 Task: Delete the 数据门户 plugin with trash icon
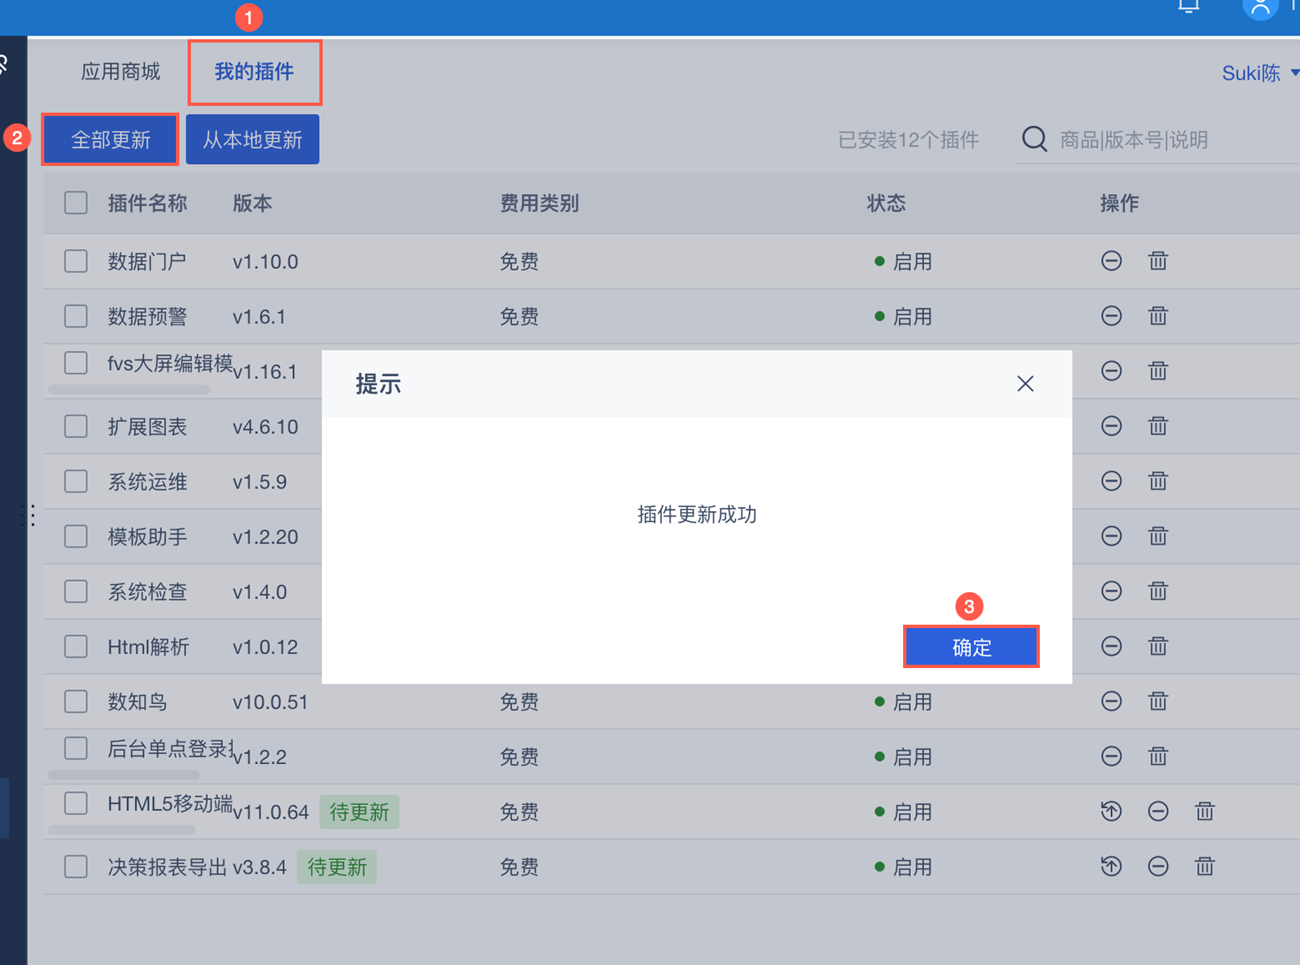(x=1158, y=261)
